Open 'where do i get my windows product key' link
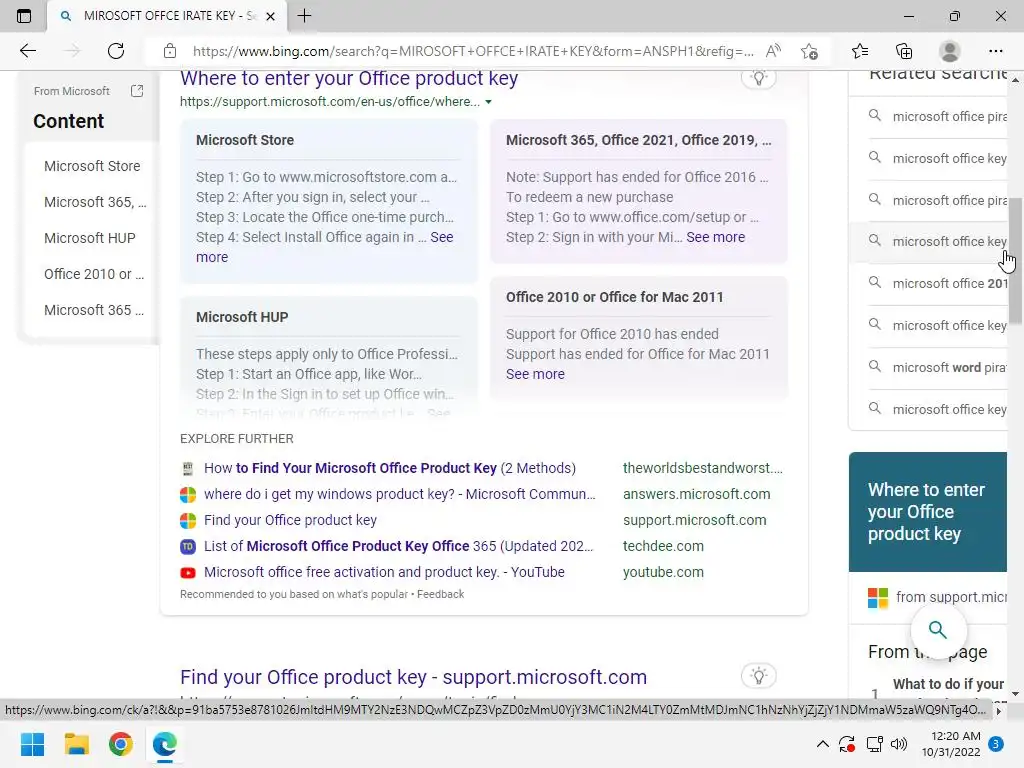The height and width of the screenshot is (768, 1024). [400, 494]
